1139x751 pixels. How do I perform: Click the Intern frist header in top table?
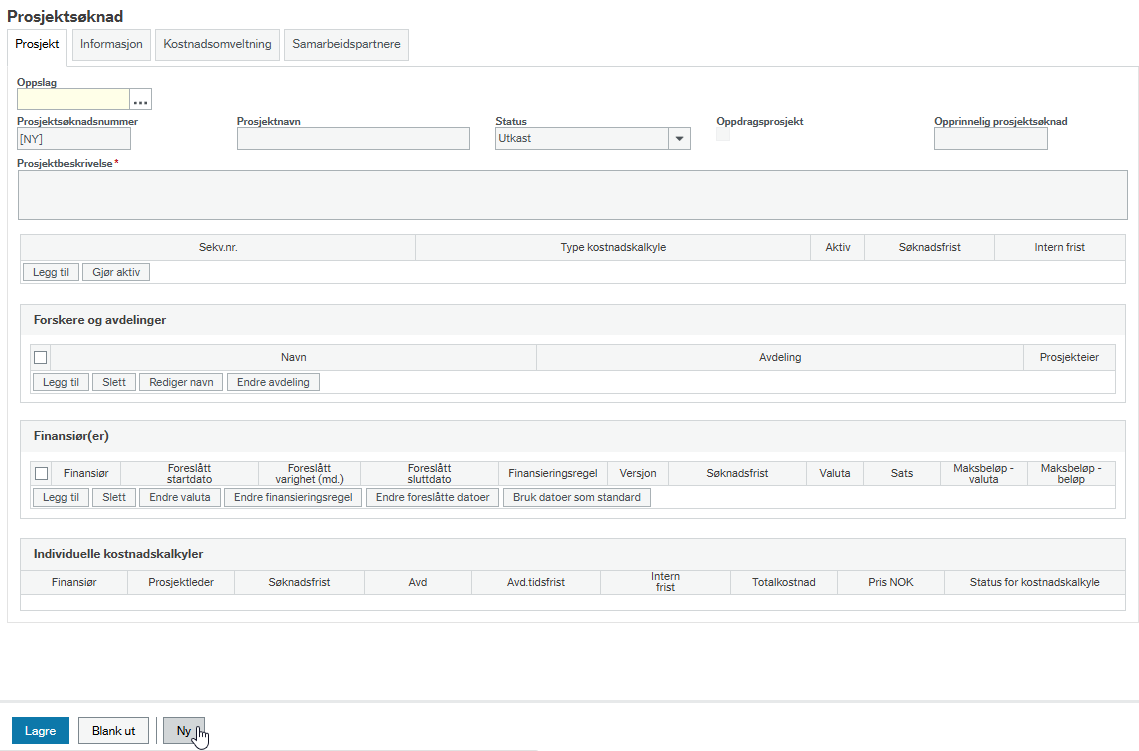click(1060, 248)
